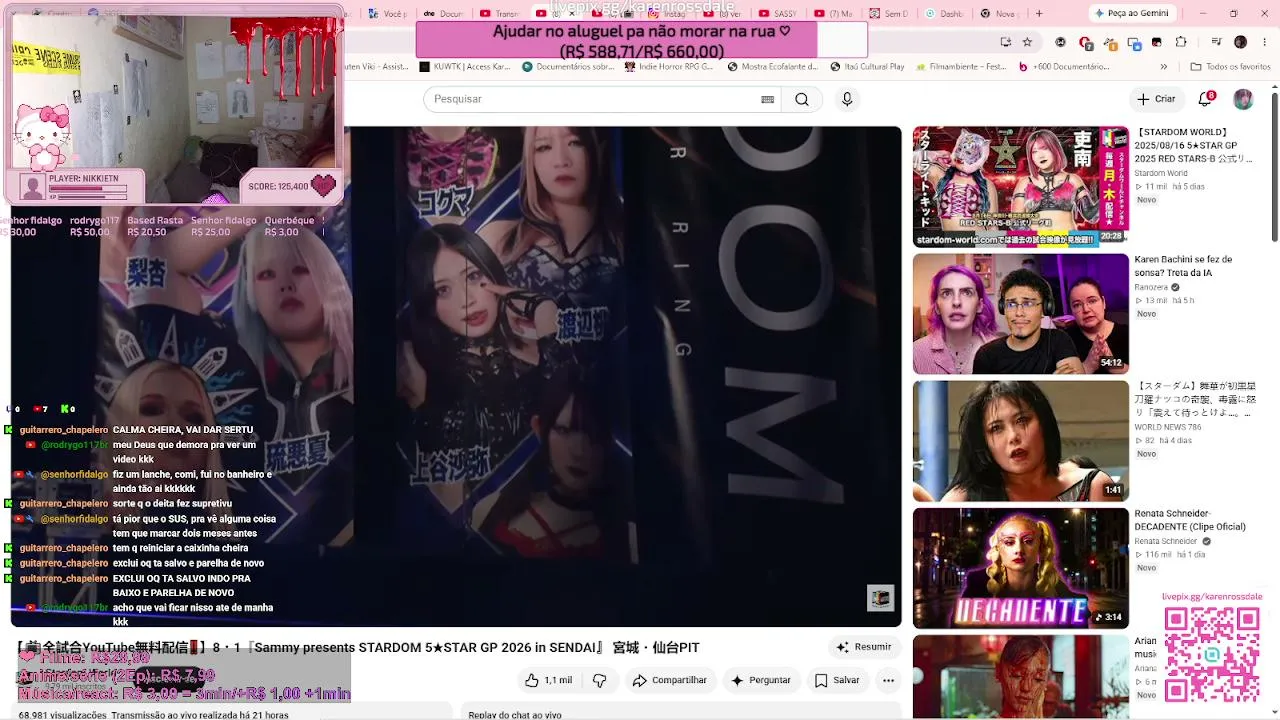1280x720 pixels.
Task: Bookmark this page with the star icon
Action: click(x=1028, y=42)
